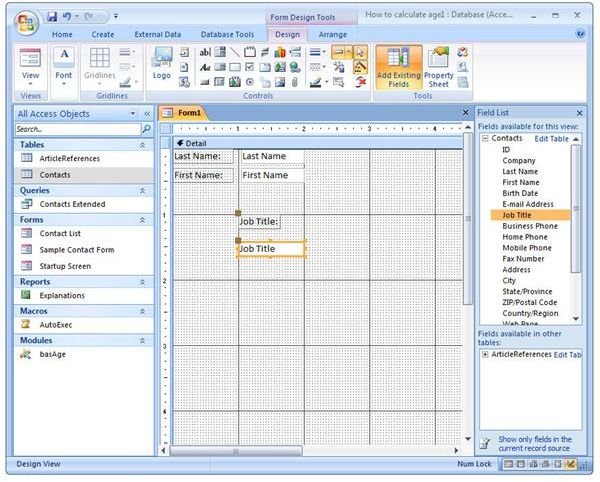Insert Date and Time control
Viewport: 600px width, 482px height.
184,82
